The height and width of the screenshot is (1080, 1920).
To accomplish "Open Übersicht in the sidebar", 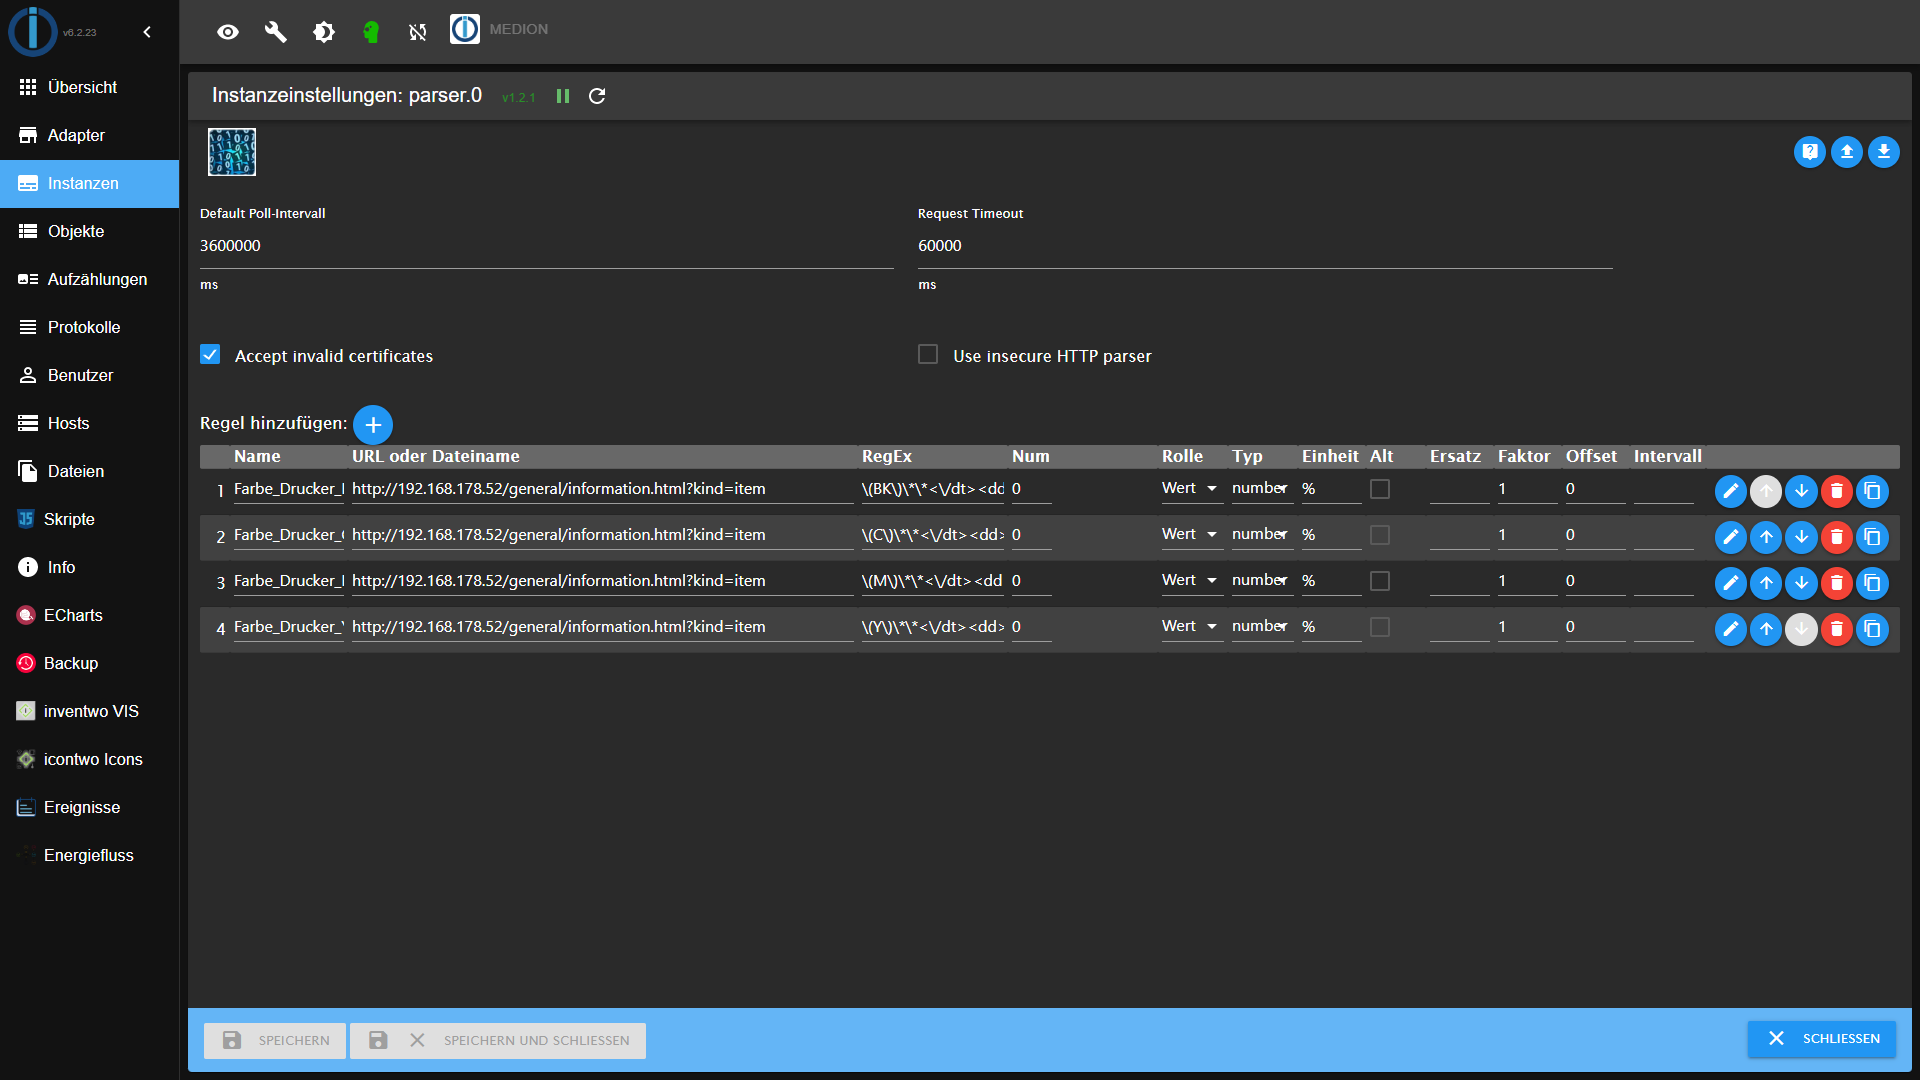I will coord(89,88).
